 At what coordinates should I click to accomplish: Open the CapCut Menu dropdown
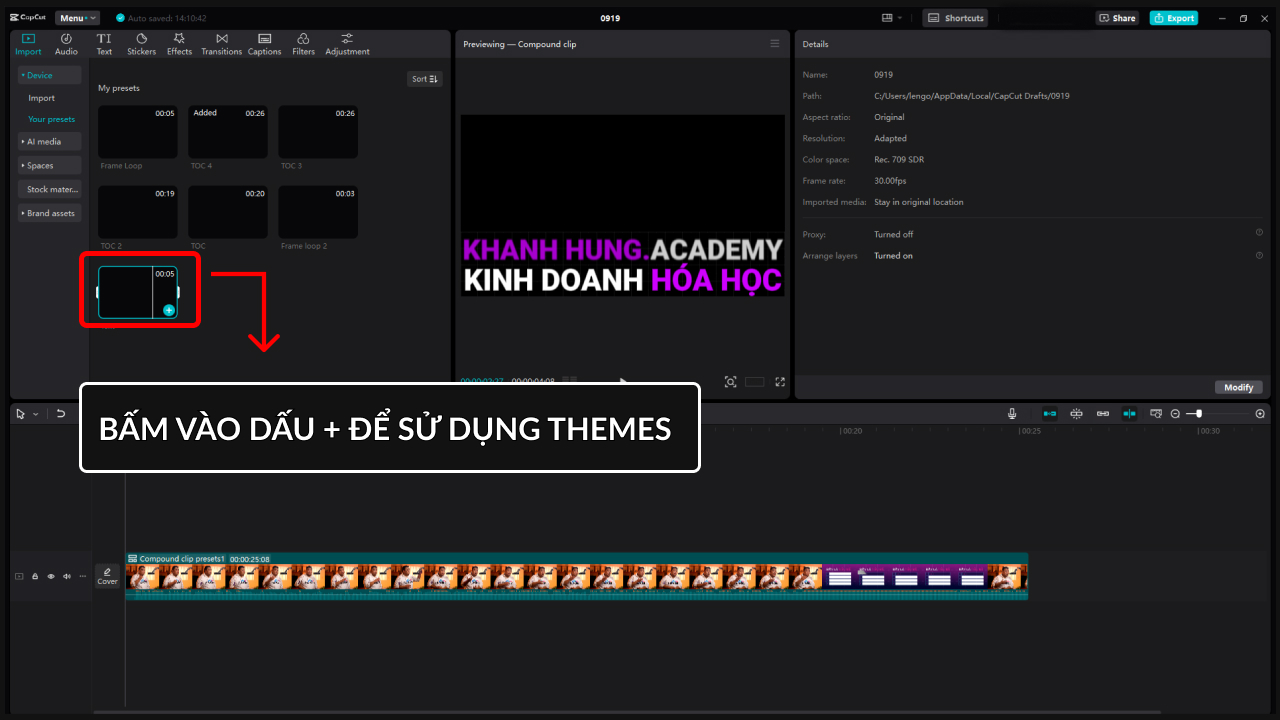coord(77,18)
